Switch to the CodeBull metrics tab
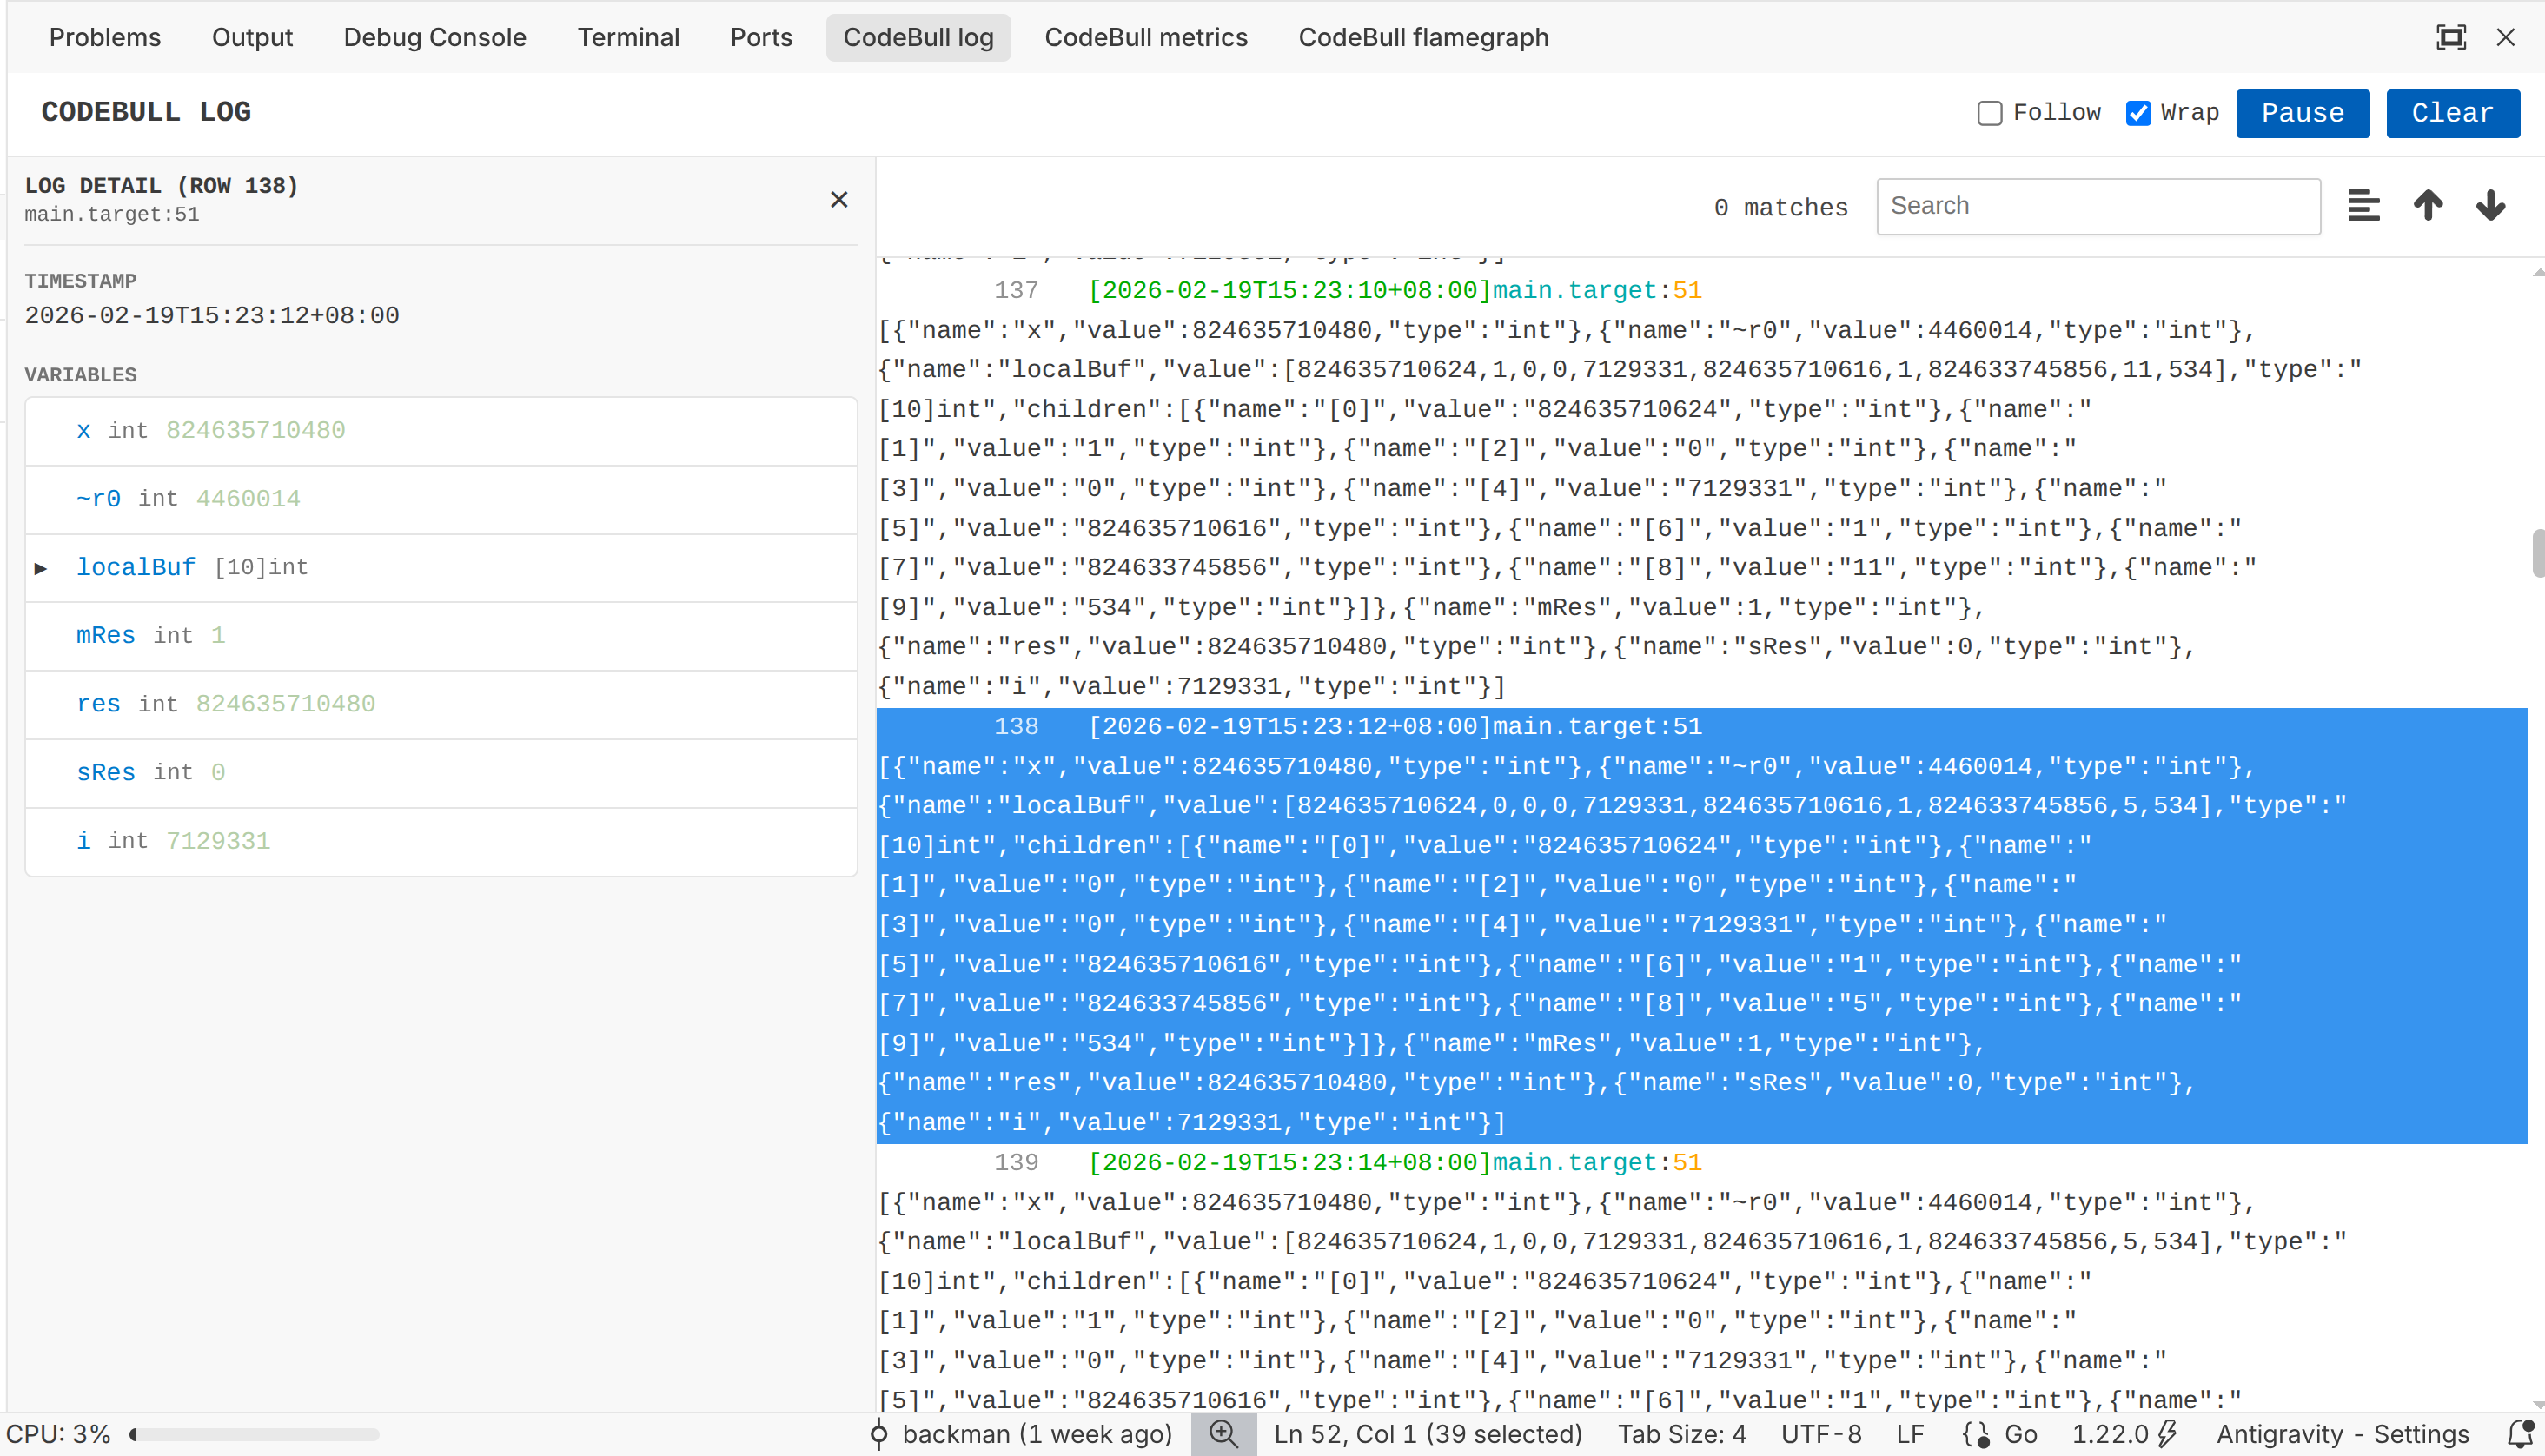Screen dimensions: 2545x1456 coord(1146,37)
